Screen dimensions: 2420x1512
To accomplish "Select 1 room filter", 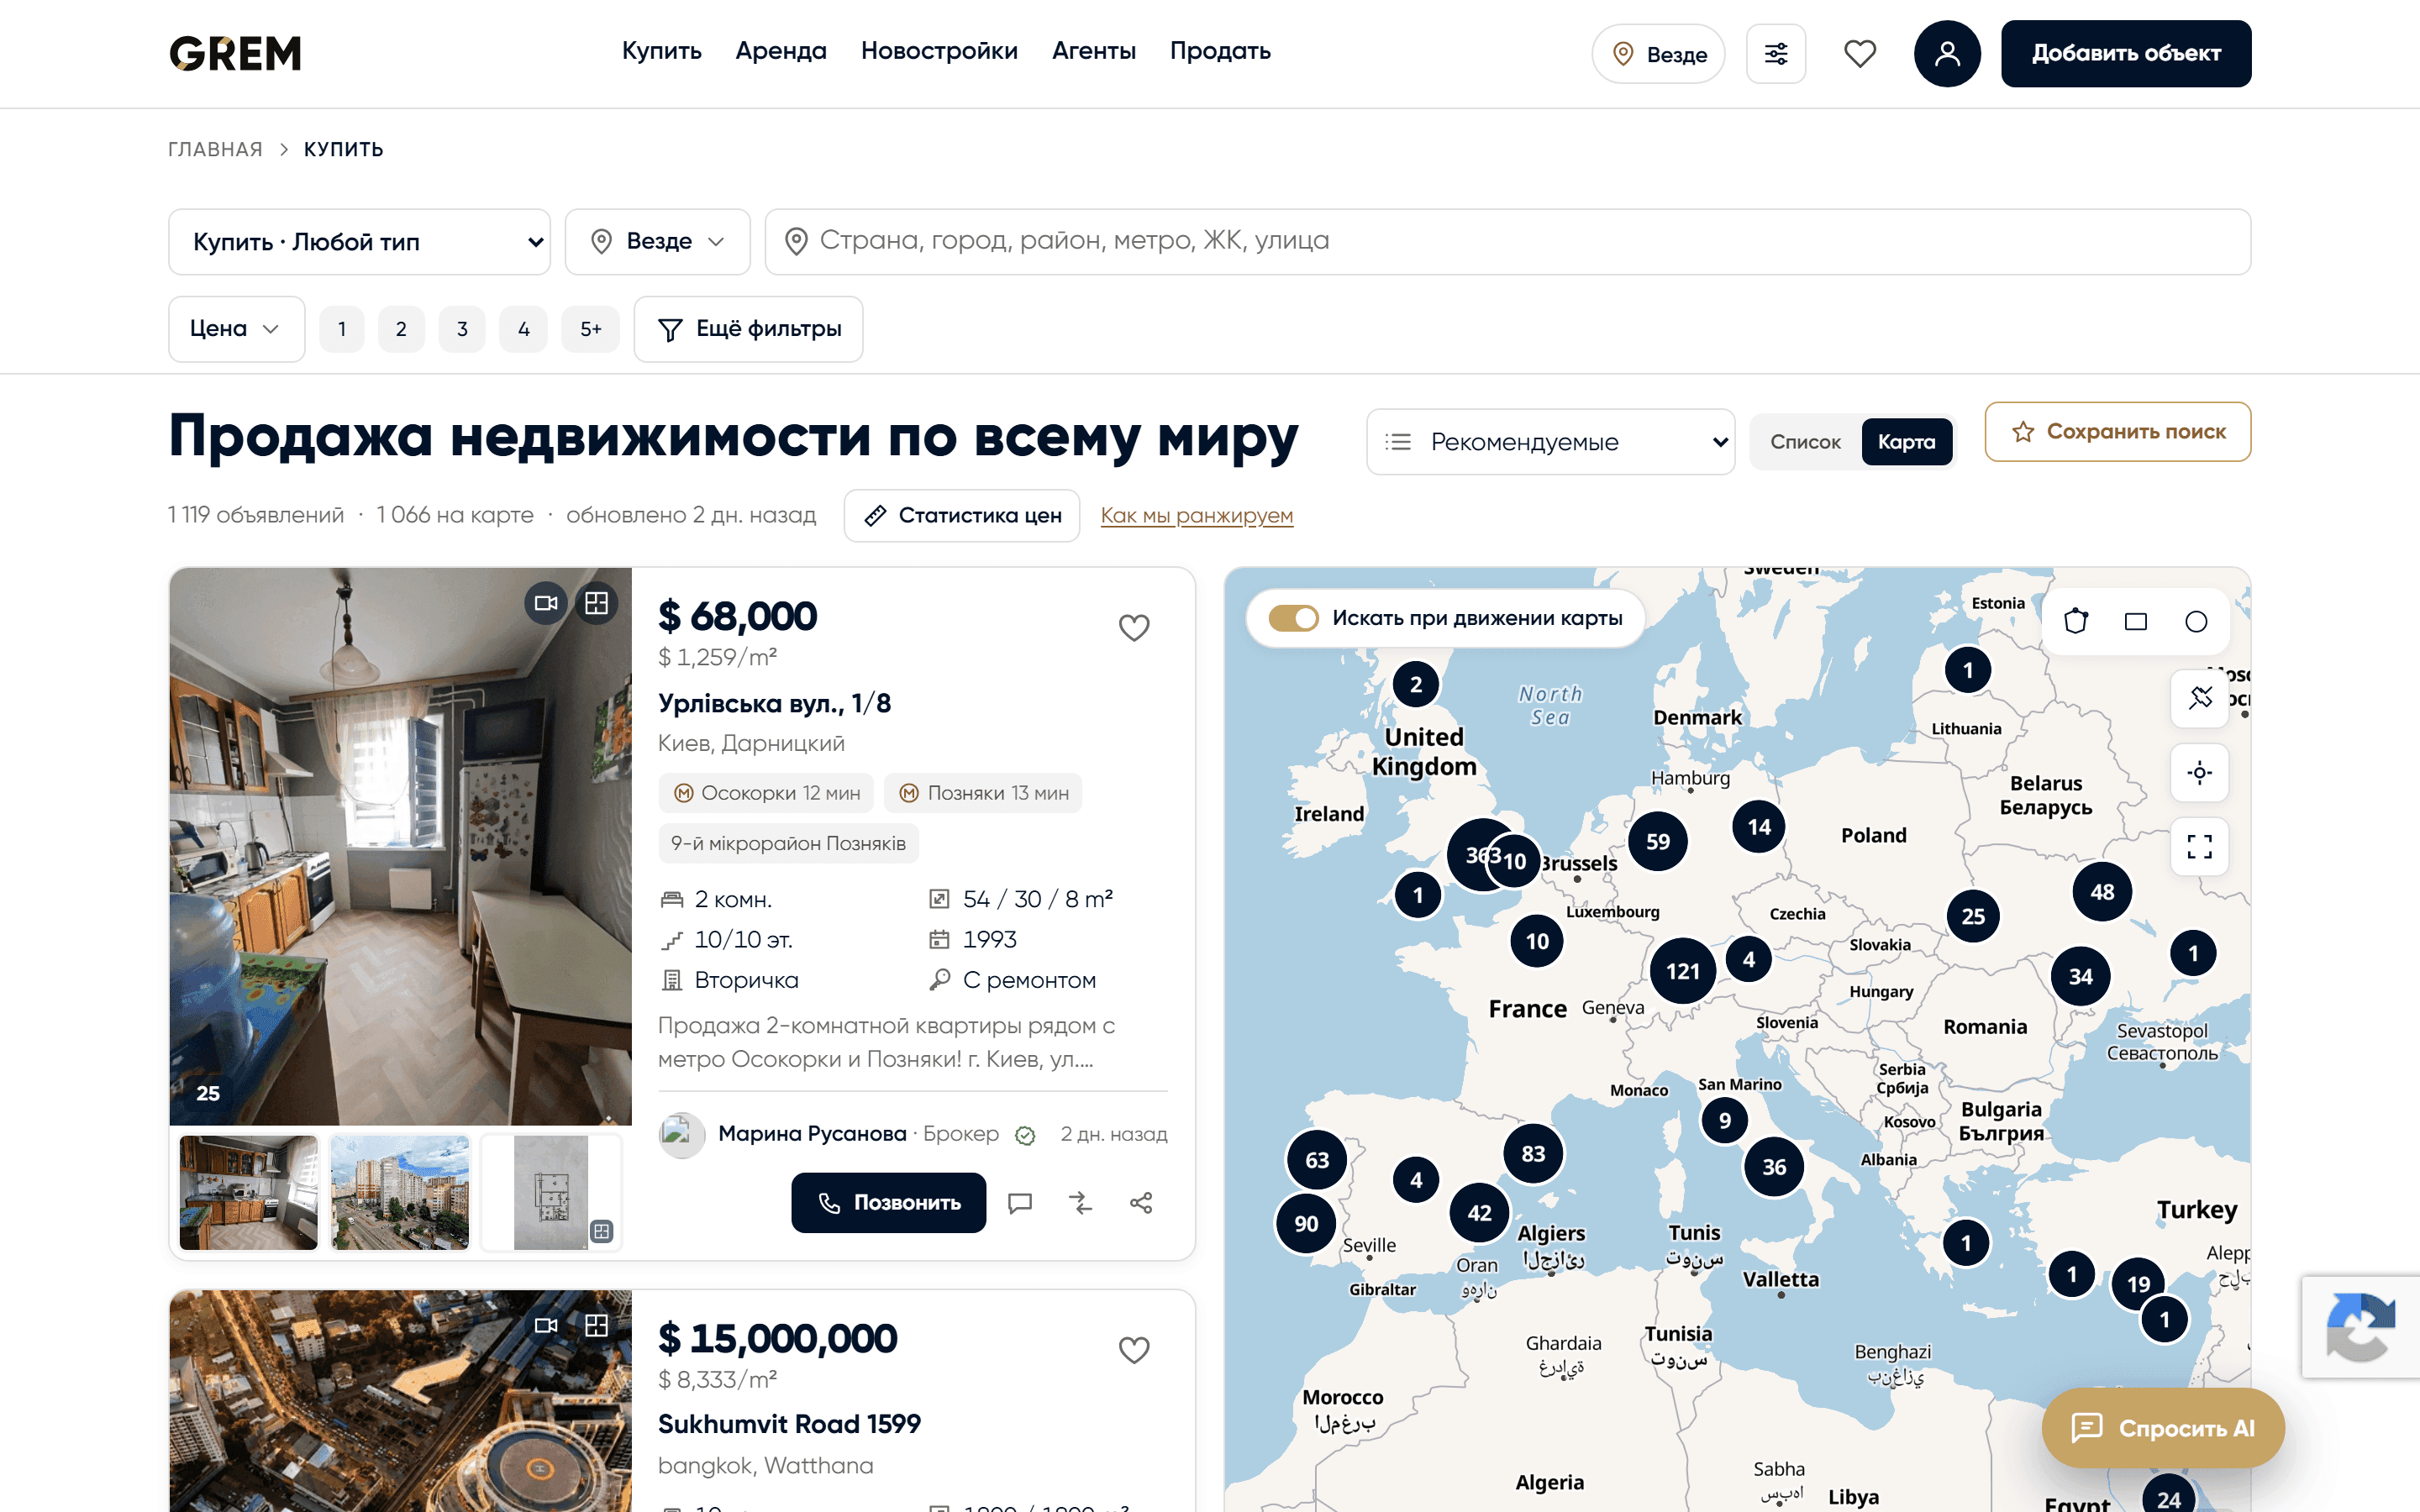I will point(342,329).
